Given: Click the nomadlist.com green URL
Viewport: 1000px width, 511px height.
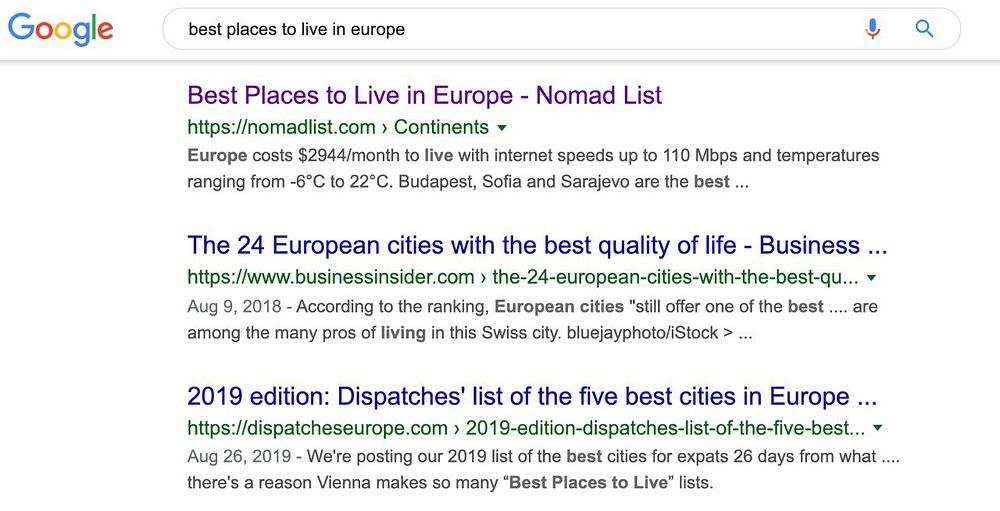Looking at the screenshot, I should (x=281, y=127).
